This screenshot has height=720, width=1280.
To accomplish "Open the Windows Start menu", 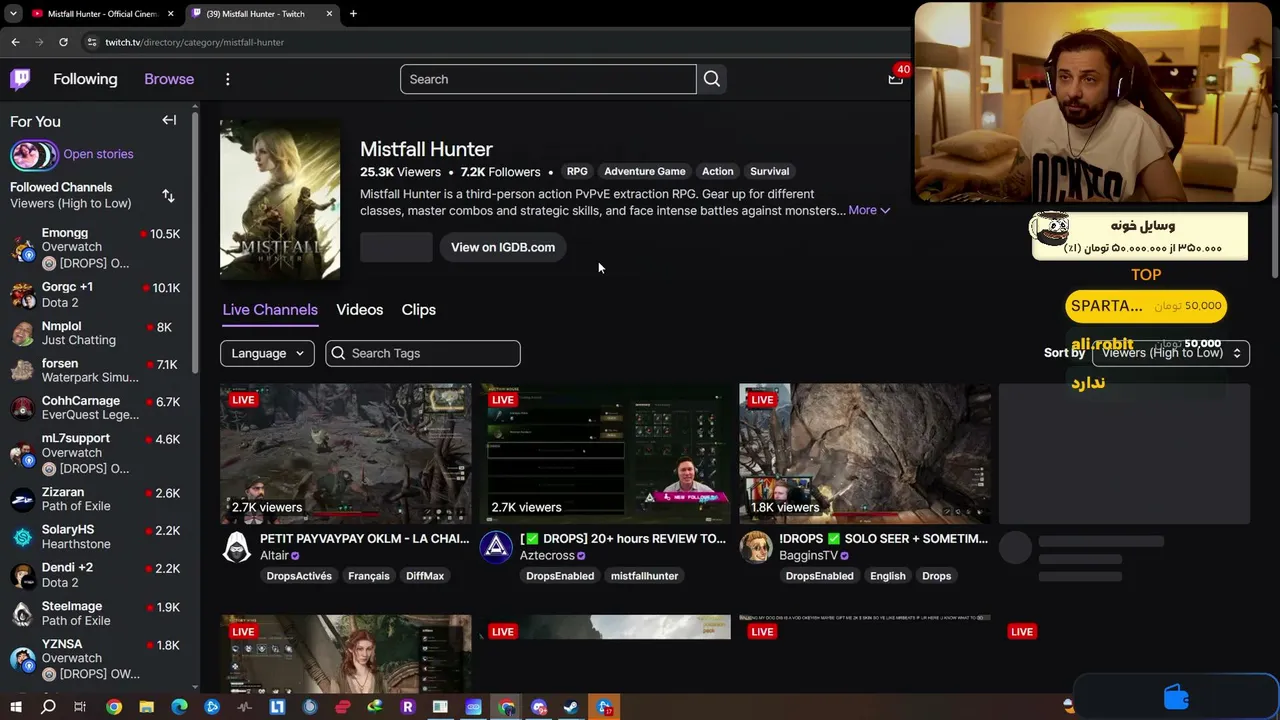I will 15,707.
